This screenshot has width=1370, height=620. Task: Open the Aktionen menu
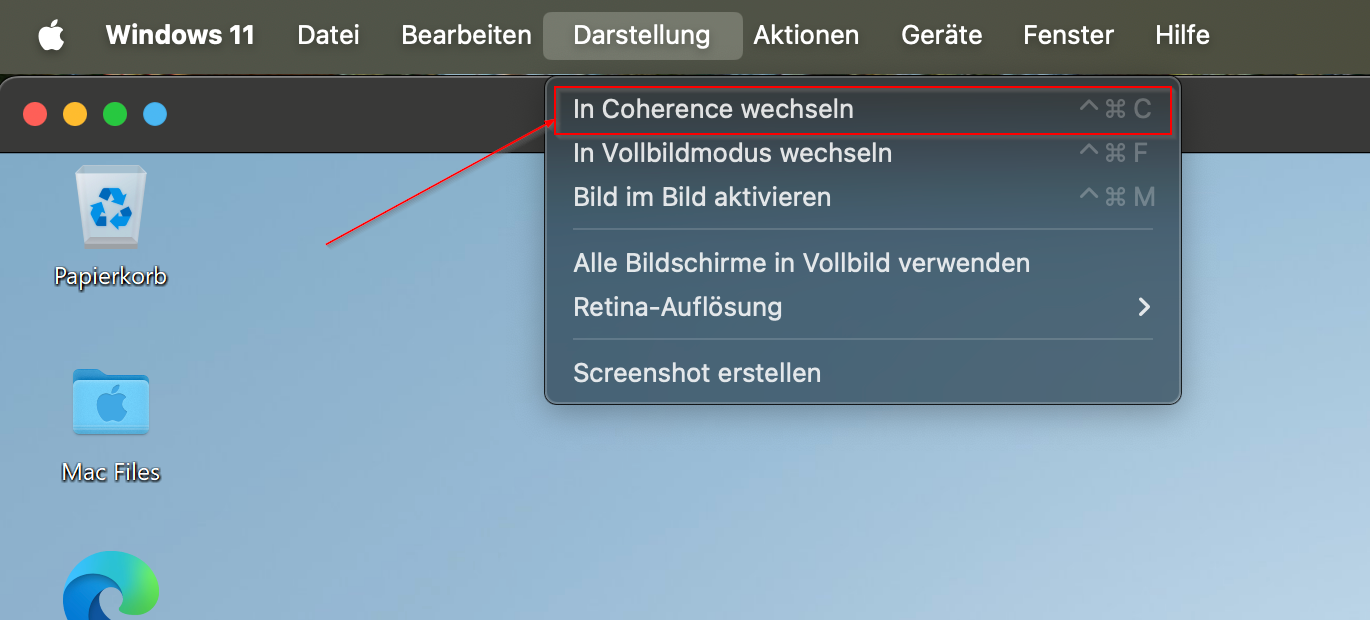tap(806, 35)
